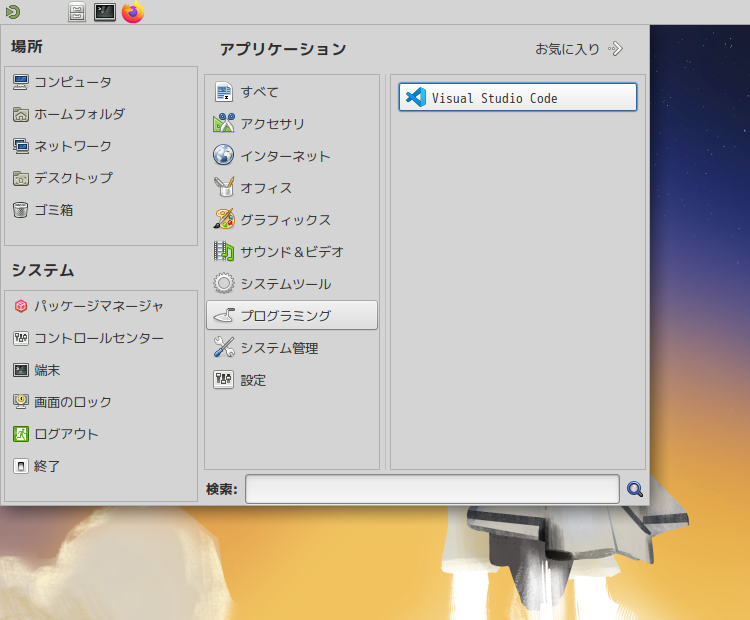Click the 端末 label
The image size is (750, 620).
[x=47, y=370]
